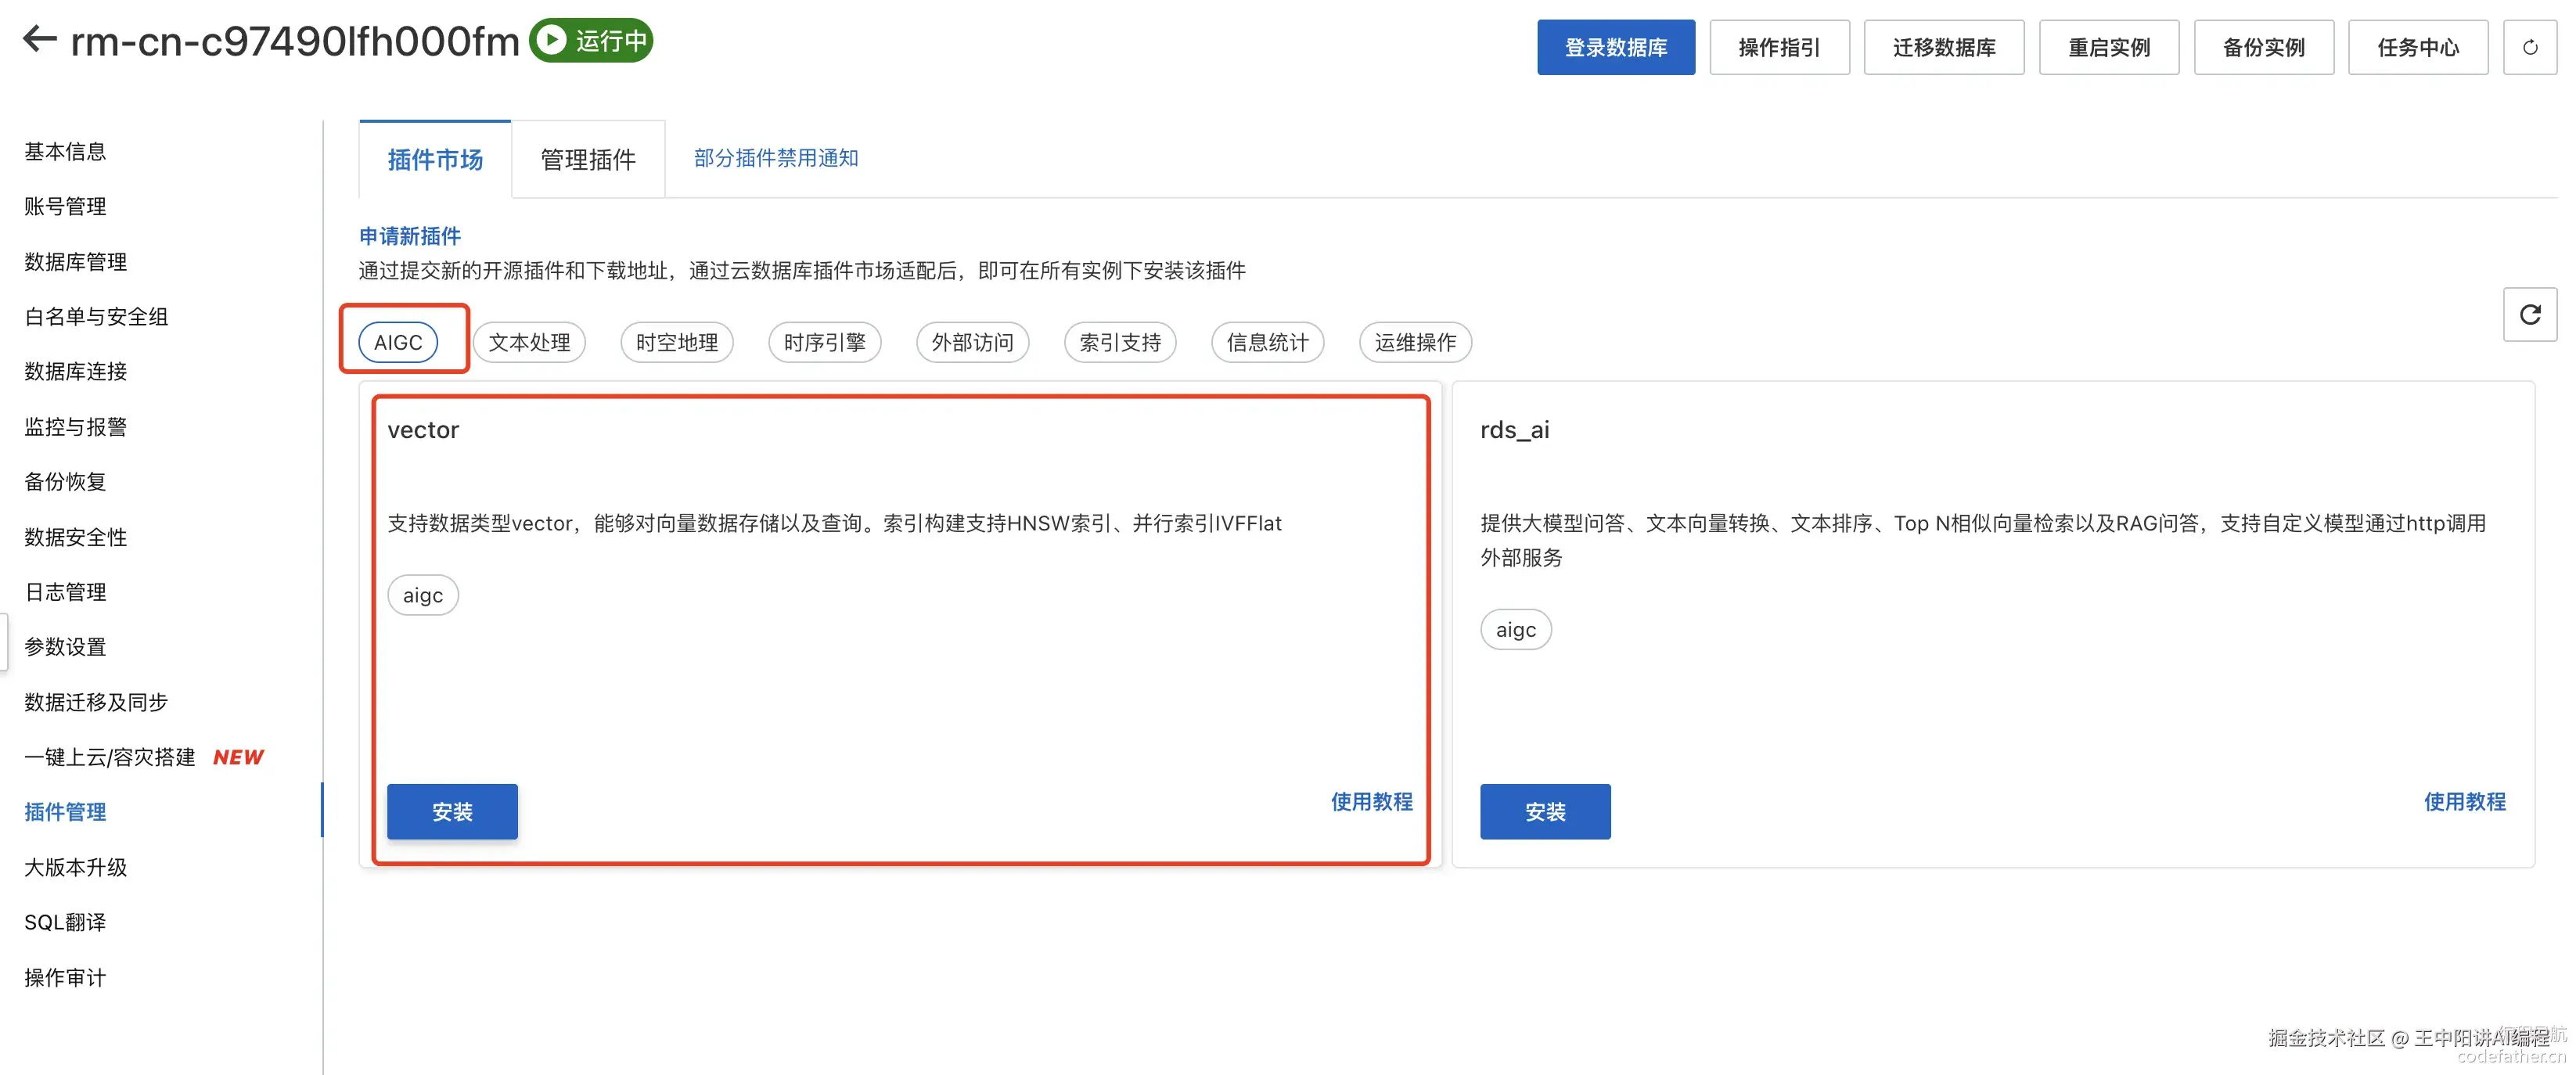Viewport: 2576px width, 1075px height.
Task: Click the 登录数据库 button
Action: click(1615, 47)
